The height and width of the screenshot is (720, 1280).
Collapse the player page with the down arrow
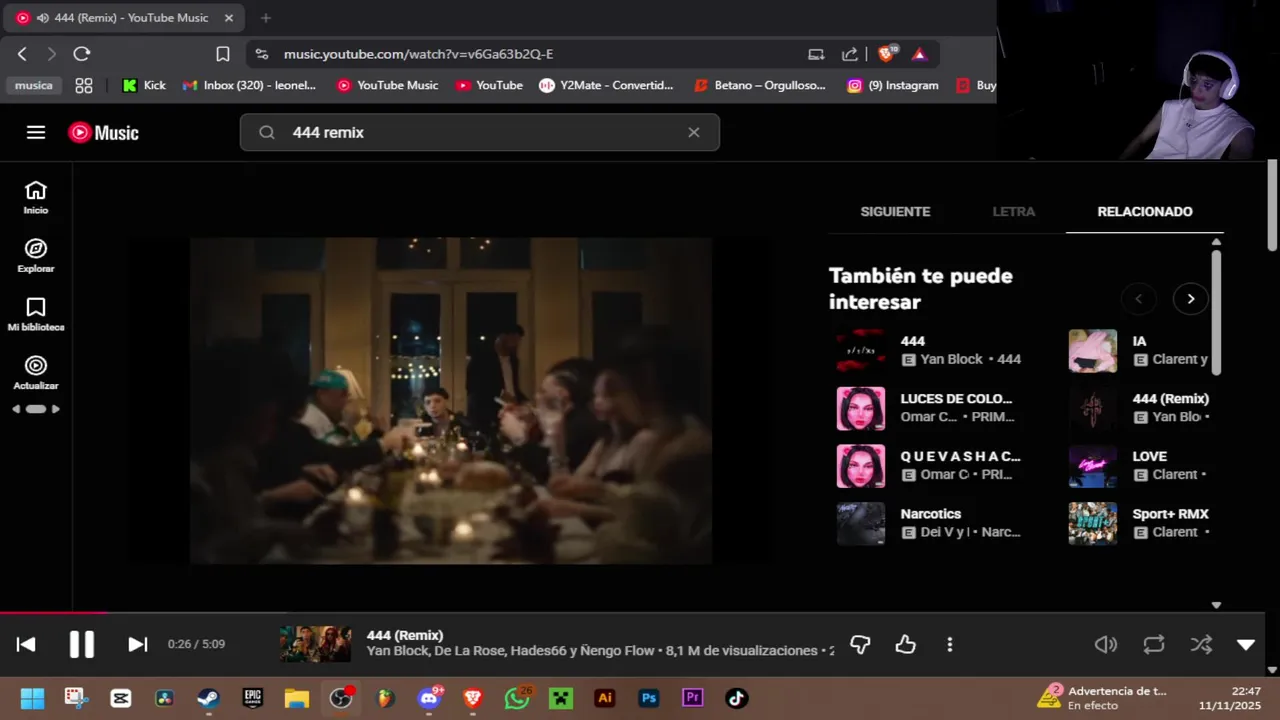click(x=1246, y=645)
